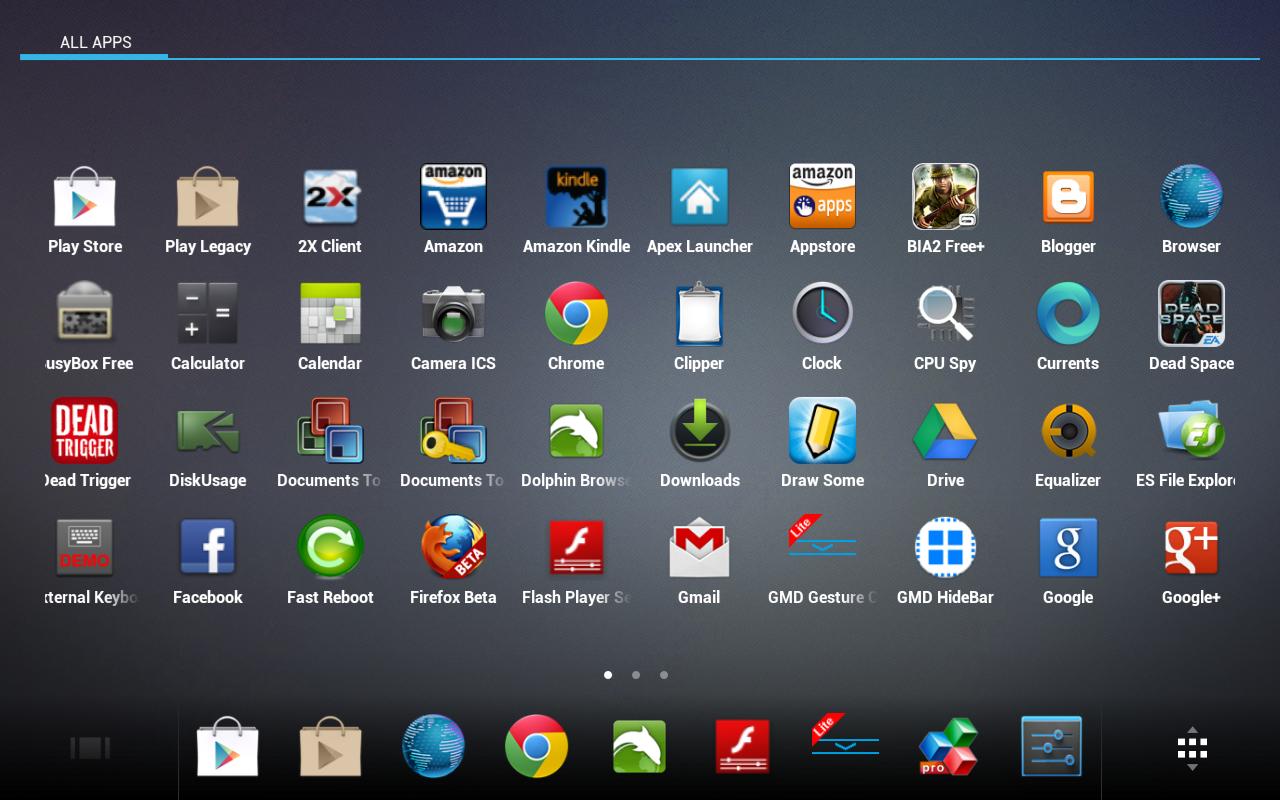Select the ALL APPS tab
The height and width of the screenshot is (800, 1280).
tap(95, 42)
